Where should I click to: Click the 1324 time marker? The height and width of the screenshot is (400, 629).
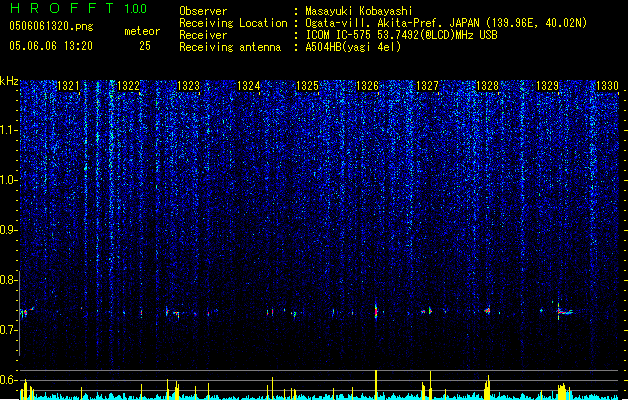tap(249, 86)
